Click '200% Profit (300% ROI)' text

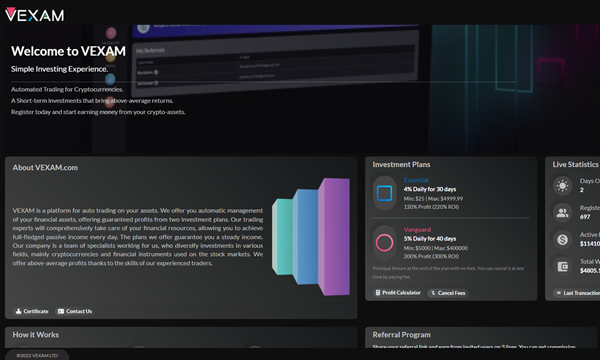(x=431, y=256)
